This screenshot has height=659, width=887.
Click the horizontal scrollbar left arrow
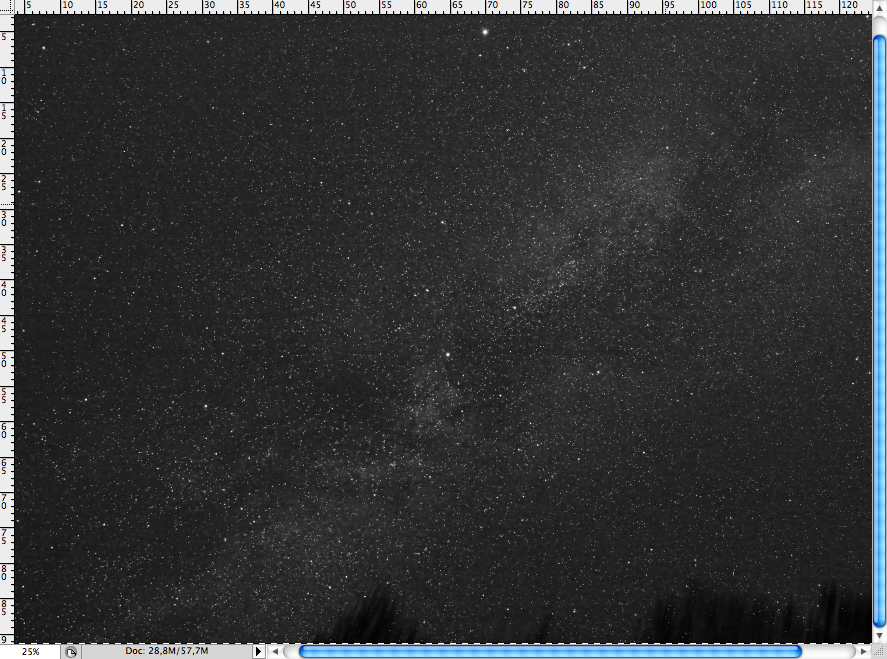click(274, 651)
